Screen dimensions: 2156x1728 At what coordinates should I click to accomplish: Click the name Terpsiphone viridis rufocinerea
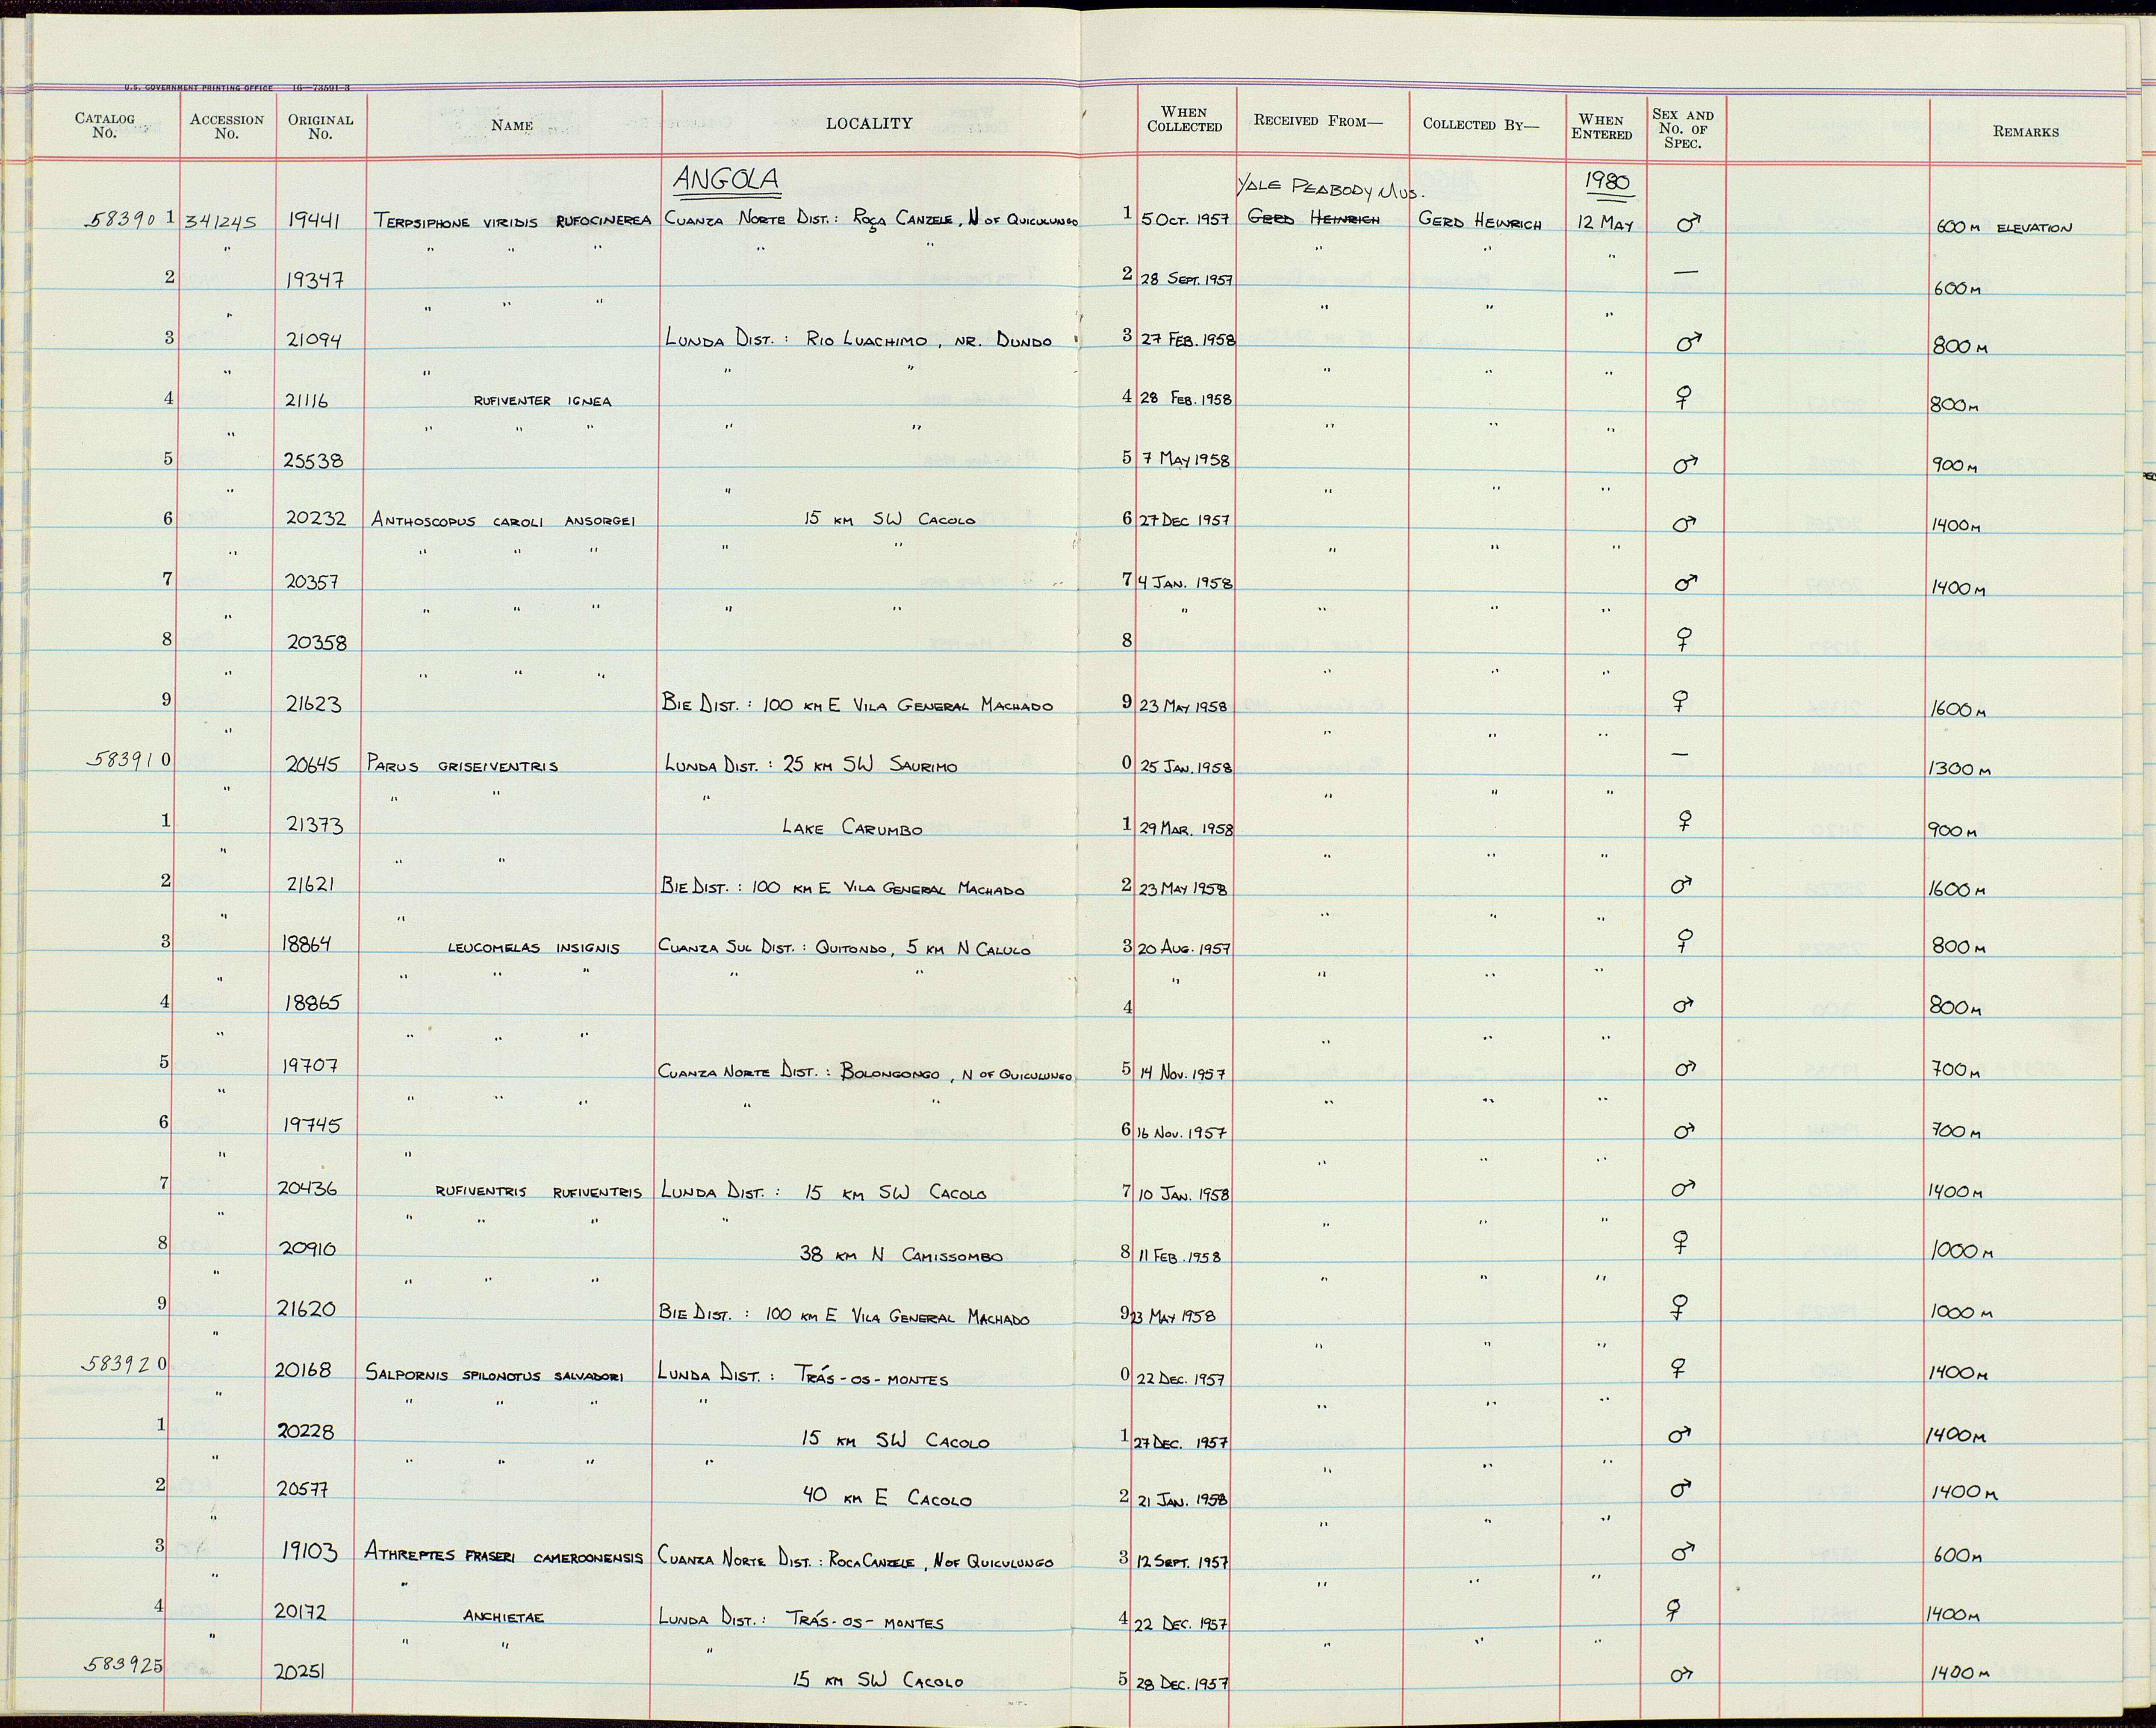pyautogui.click(x=513, y=221)
